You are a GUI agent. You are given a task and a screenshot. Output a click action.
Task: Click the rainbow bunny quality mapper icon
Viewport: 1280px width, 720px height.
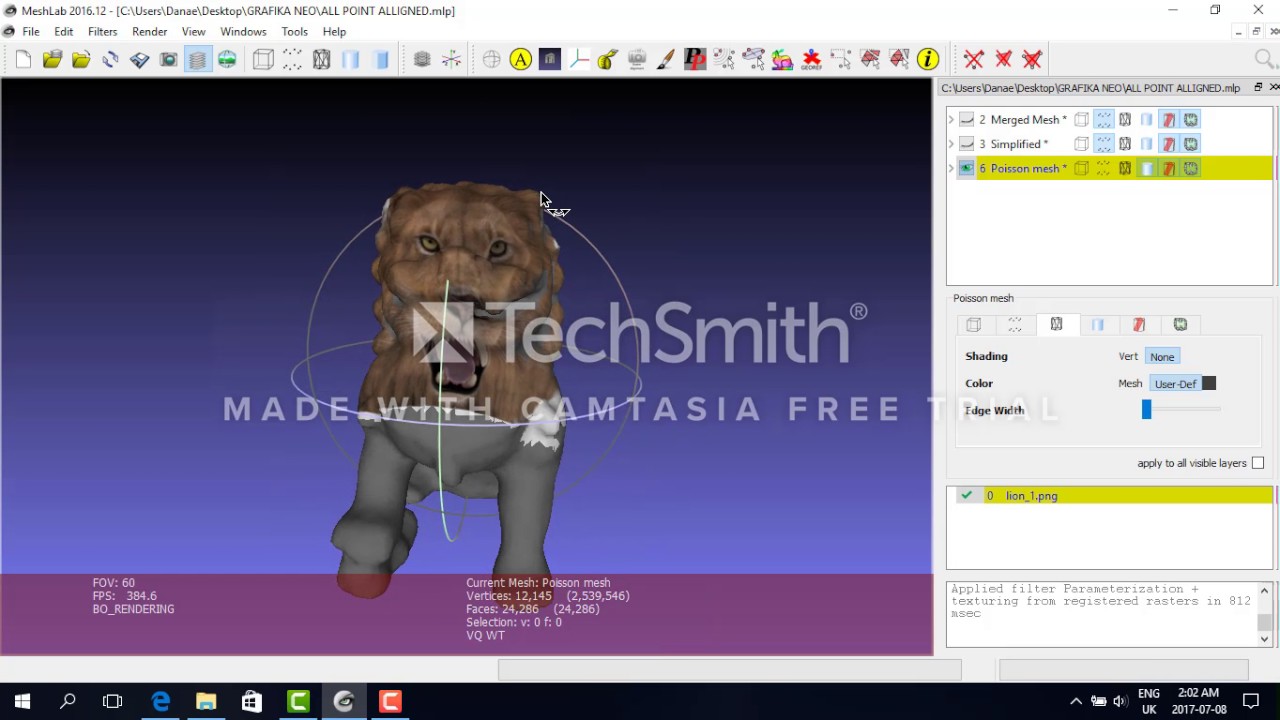pos(782,60)
